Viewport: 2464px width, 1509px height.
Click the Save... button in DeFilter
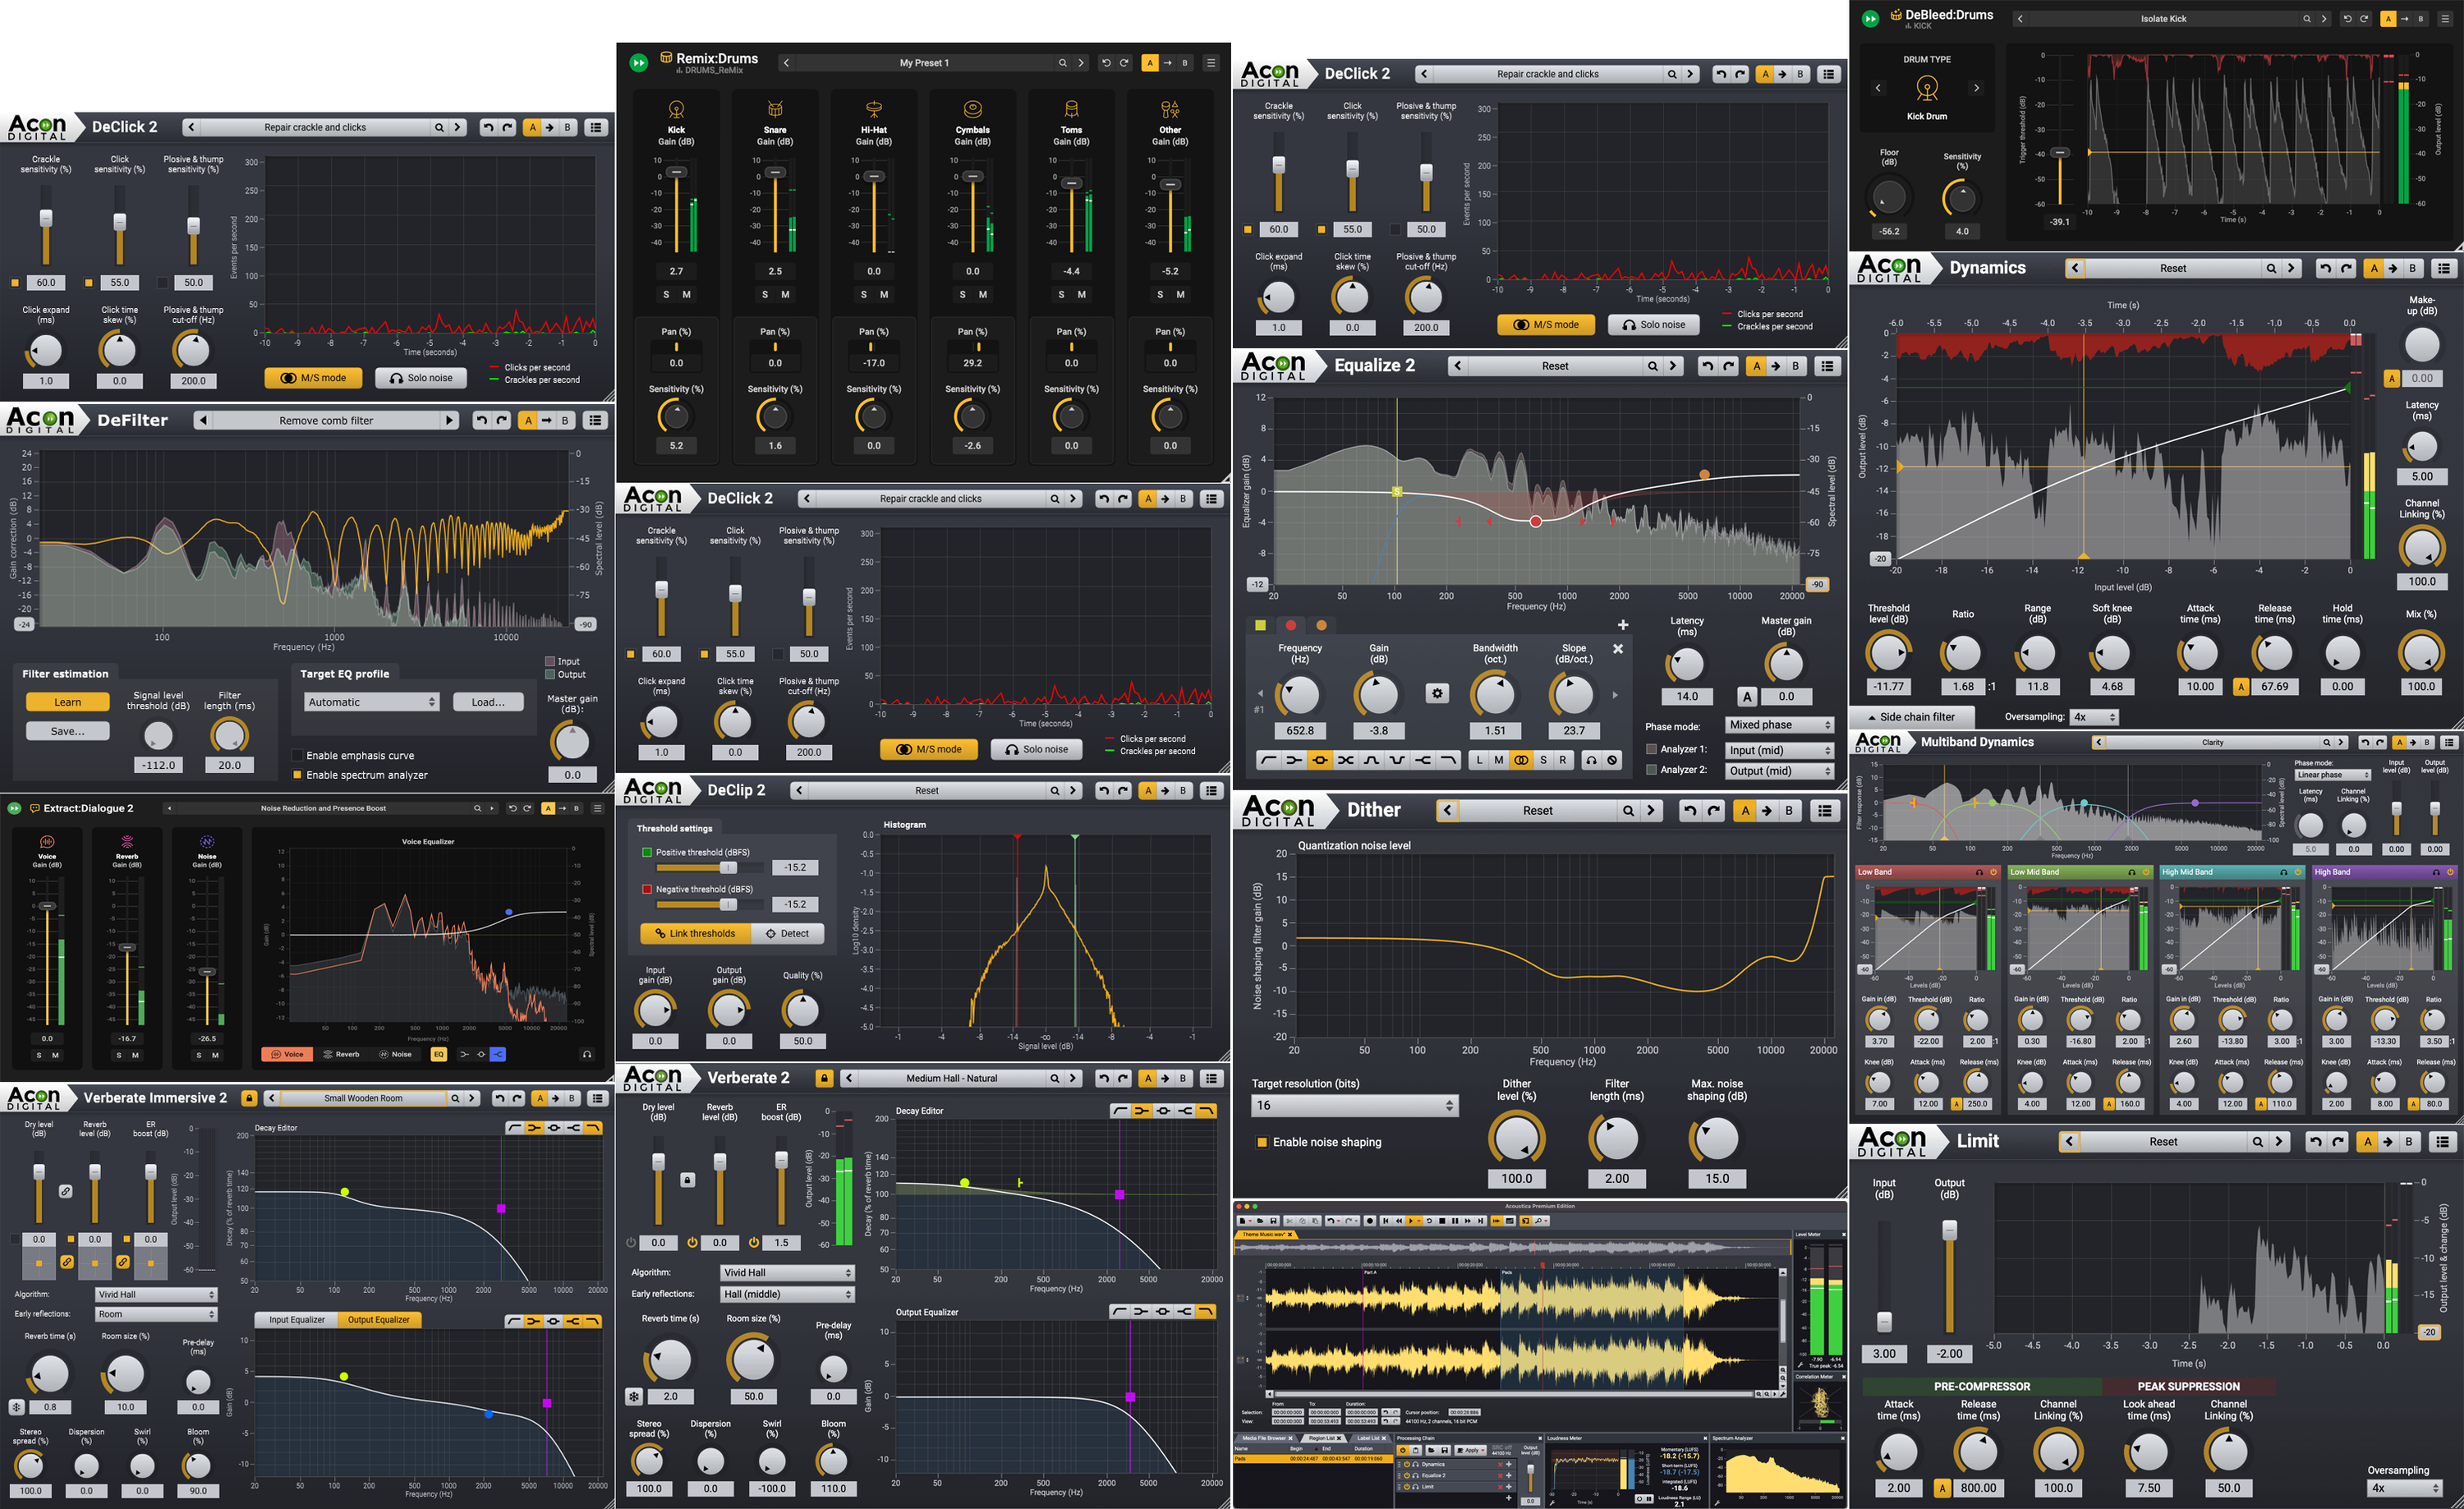click(68, 731)
